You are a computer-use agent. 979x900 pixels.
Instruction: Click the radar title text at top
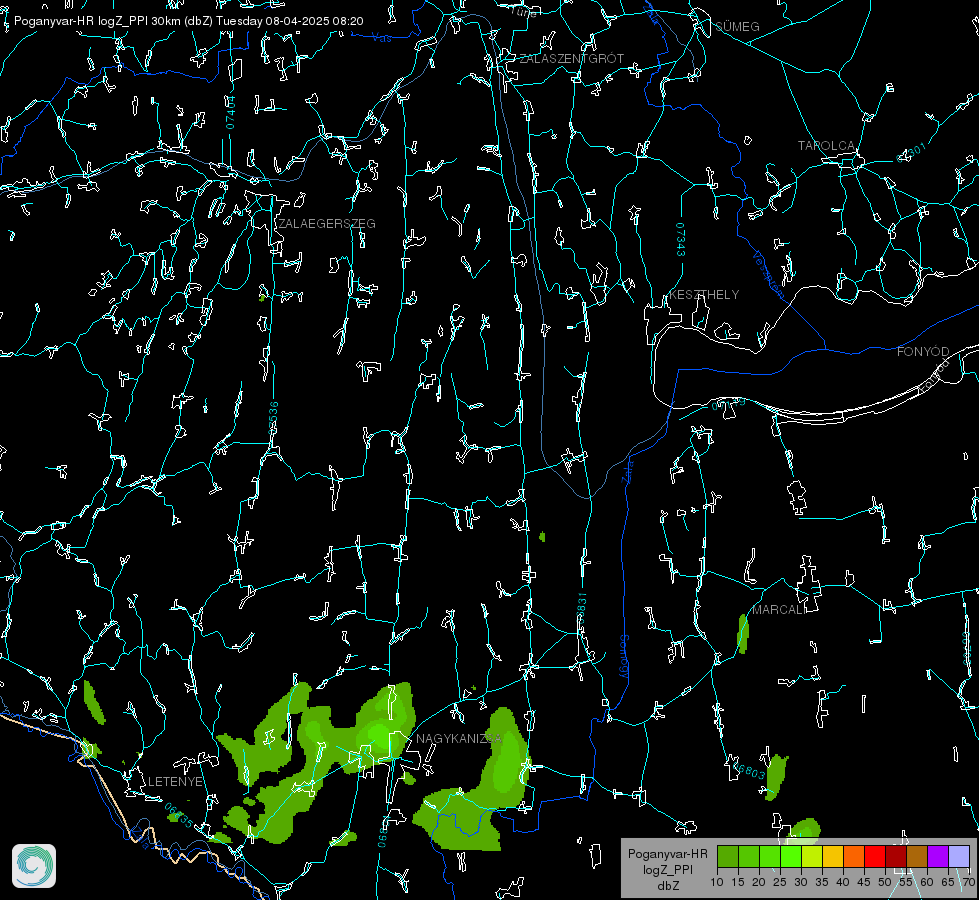tap(189, 21)
